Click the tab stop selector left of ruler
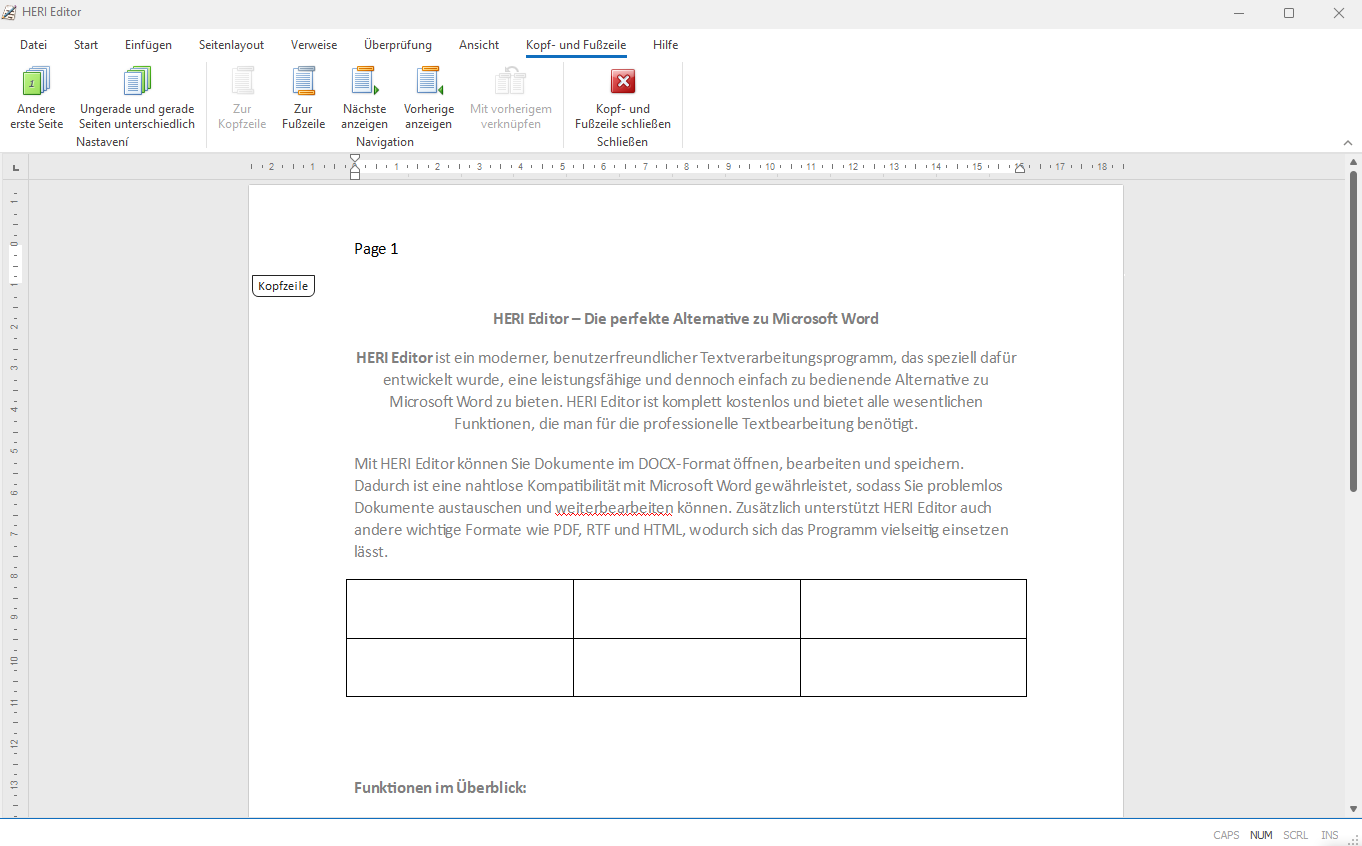Screen dimensions: 1362x846 click(x=15, y=167)
